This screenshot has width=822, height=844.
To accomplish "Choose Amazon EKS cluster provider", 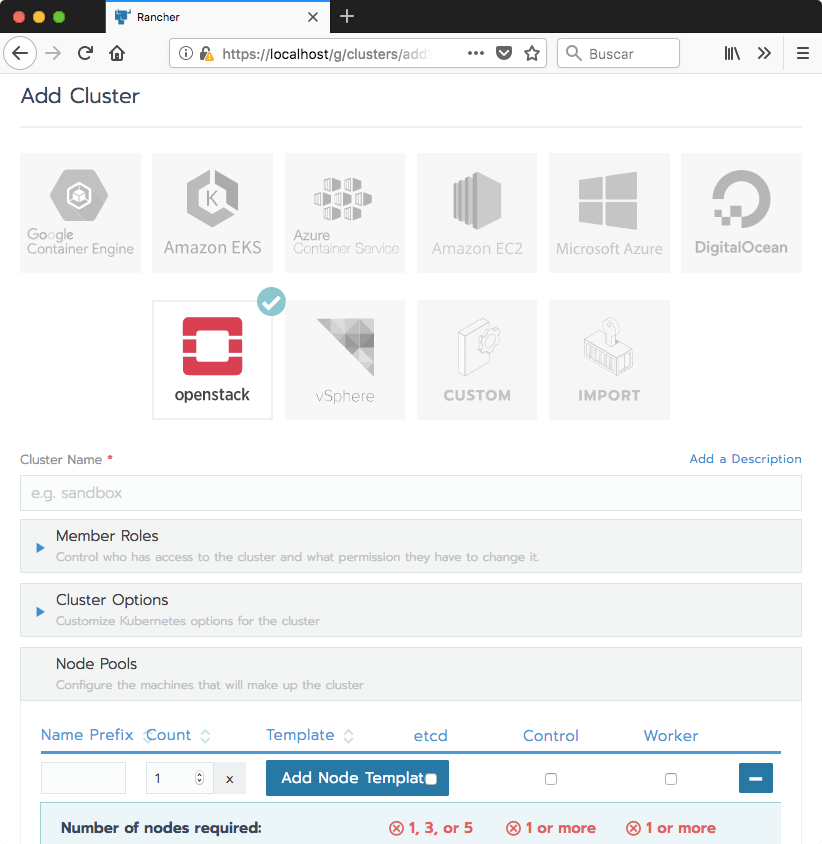I will point(212,213).
